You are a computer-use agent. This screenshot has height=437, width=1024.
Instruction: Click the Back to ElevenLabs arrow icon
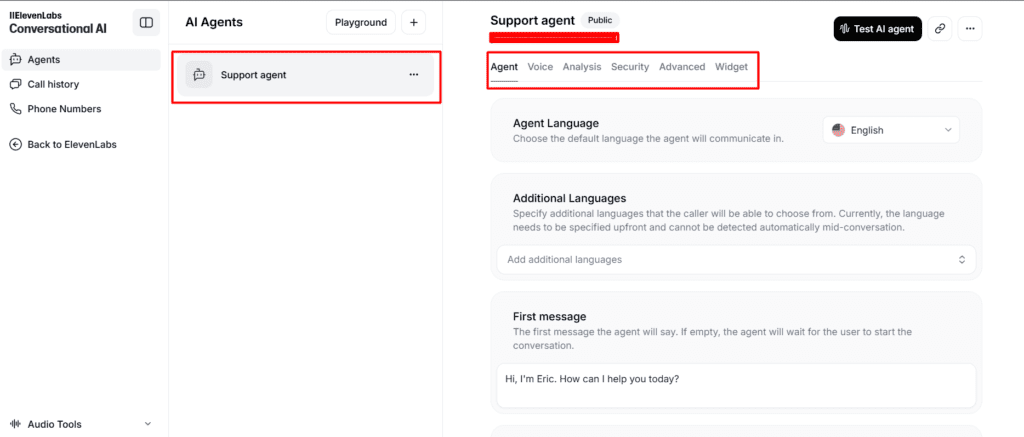coord(15,144)
